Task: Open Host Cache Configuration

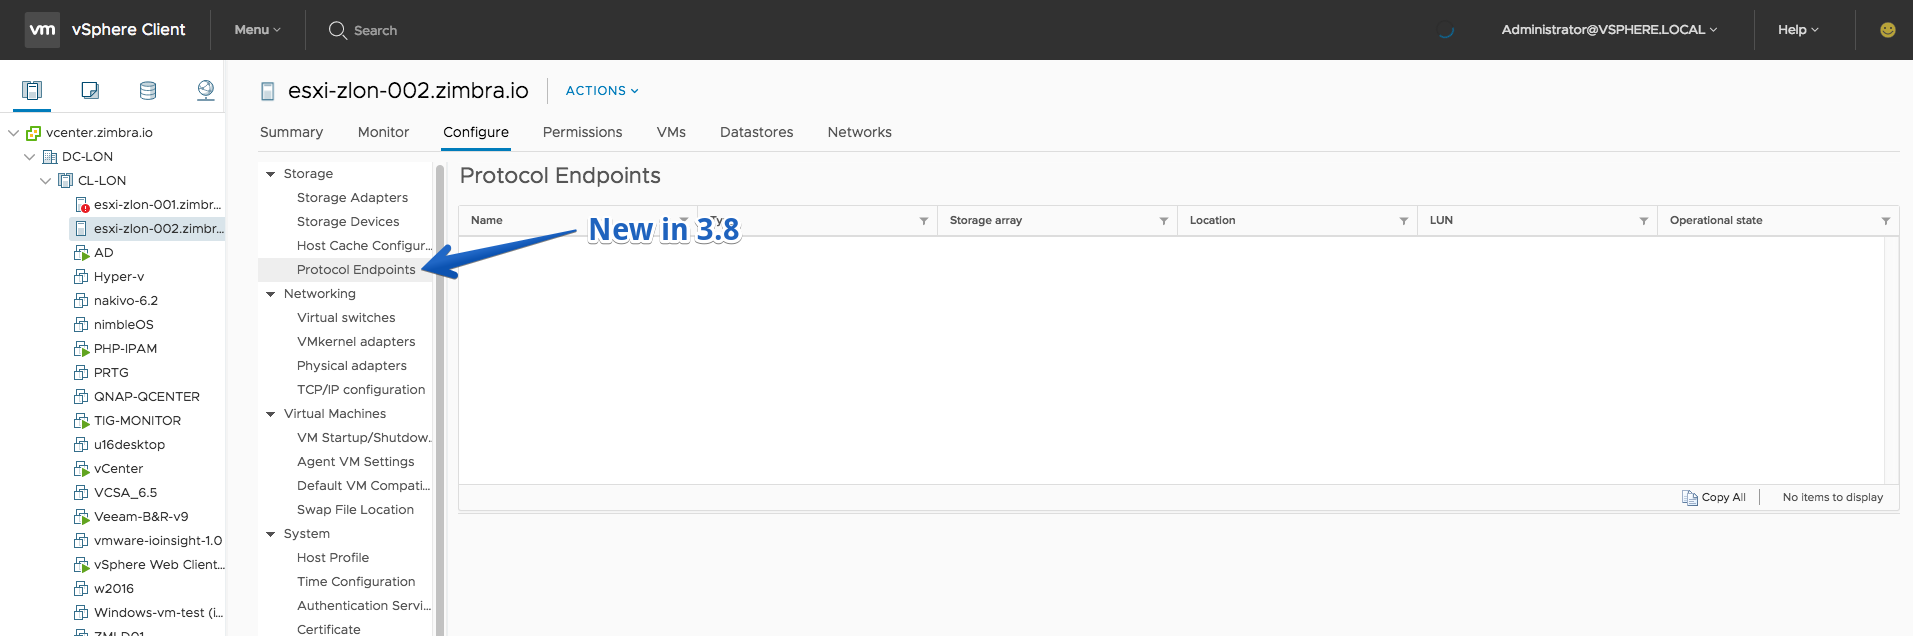Action: (x=364, y=246)
